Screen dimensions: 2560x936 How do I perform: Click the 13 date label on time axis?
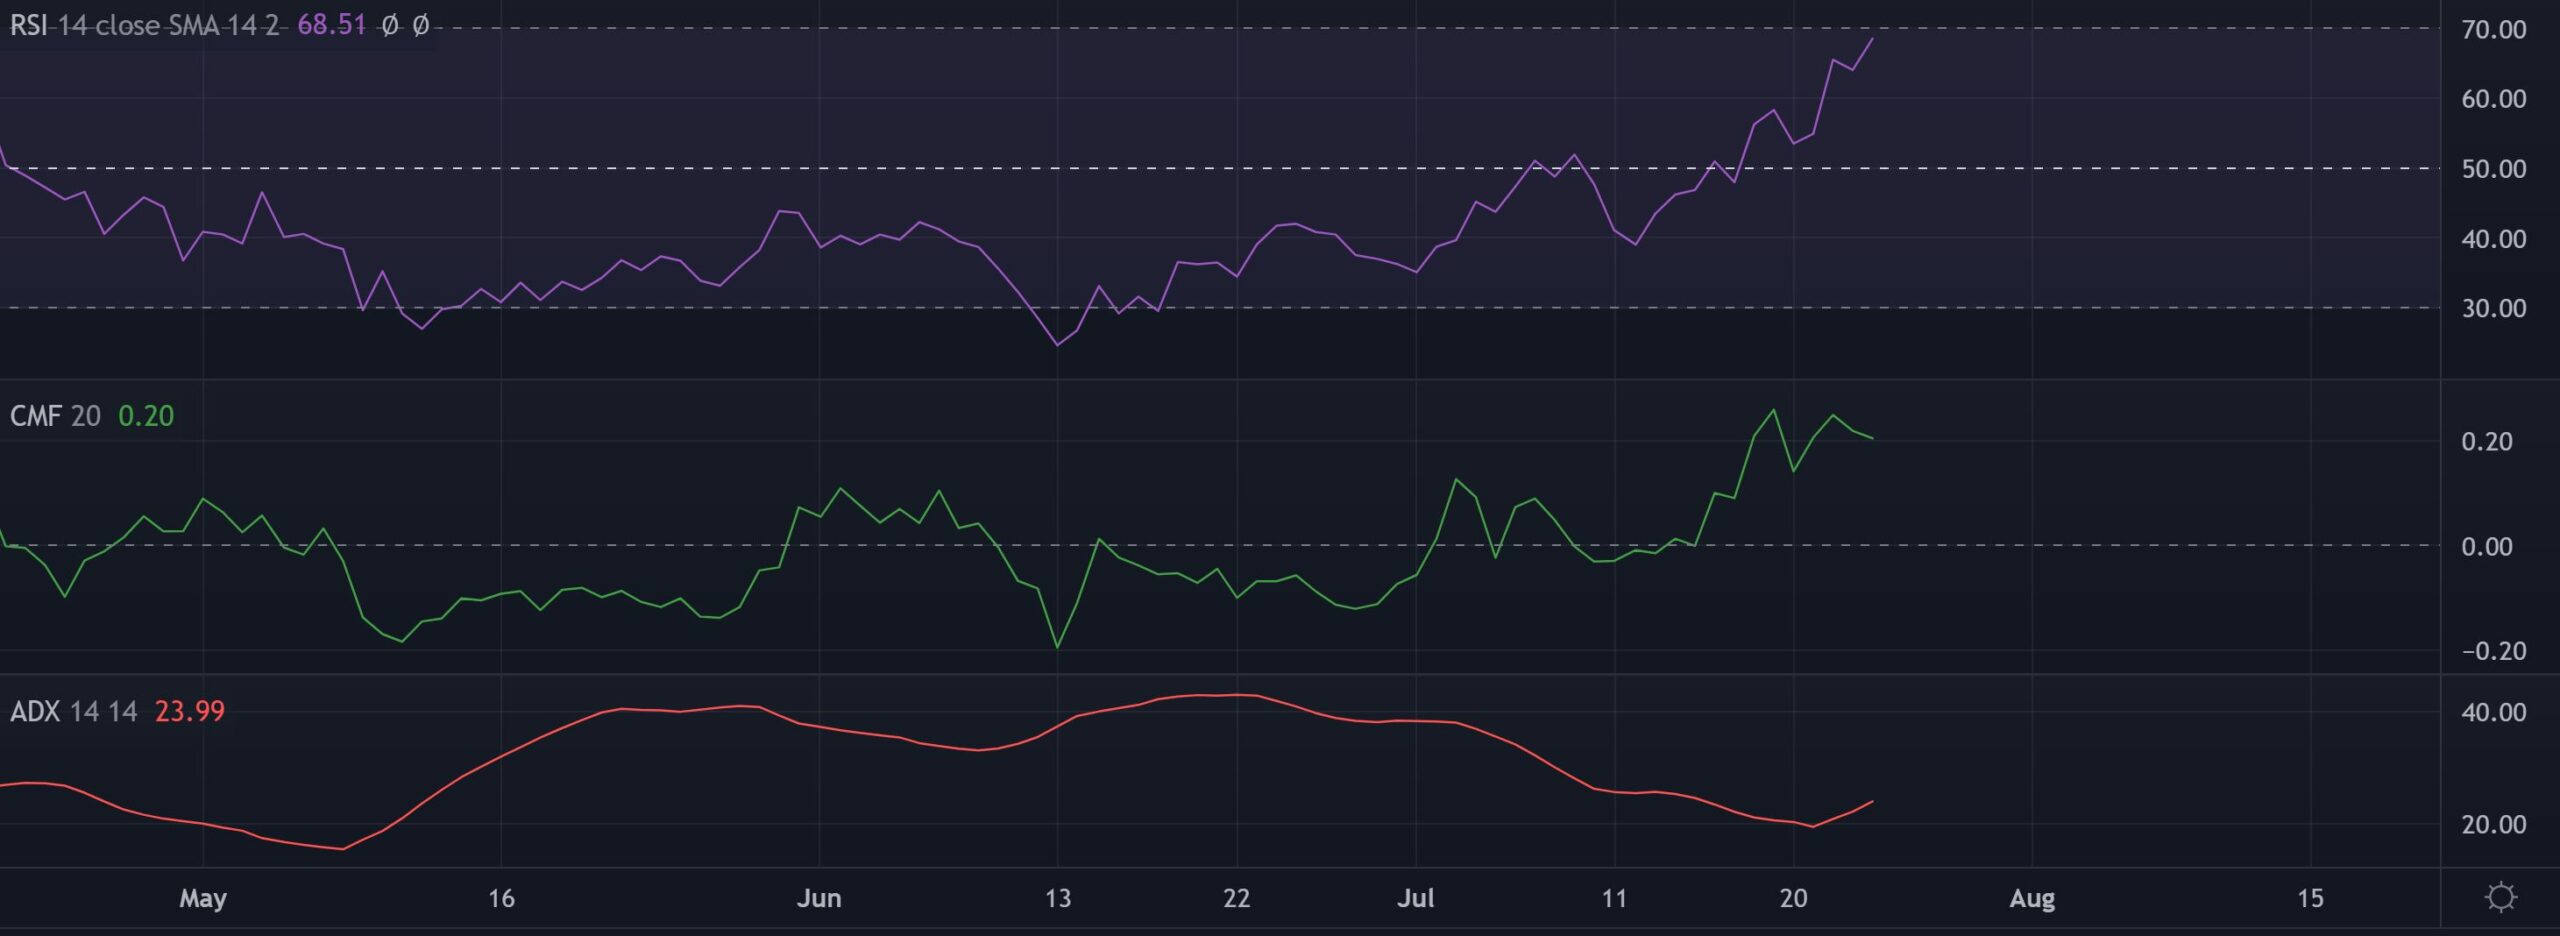(1058, 898)
